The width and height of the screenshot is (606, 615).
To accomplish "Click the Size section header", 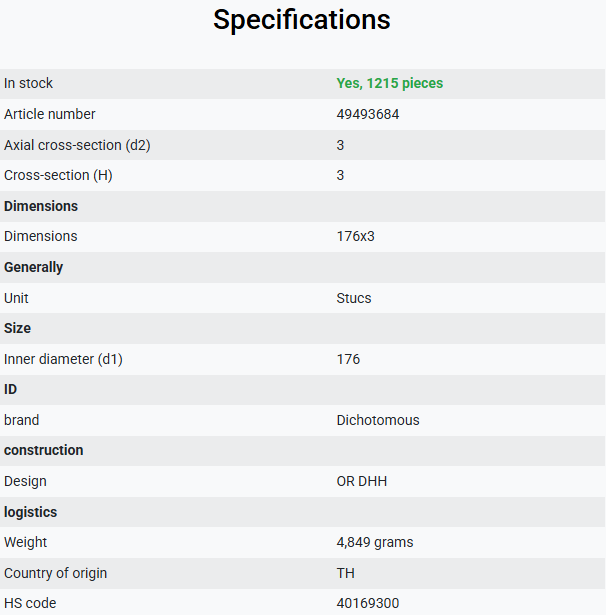I will pos(17,328).
